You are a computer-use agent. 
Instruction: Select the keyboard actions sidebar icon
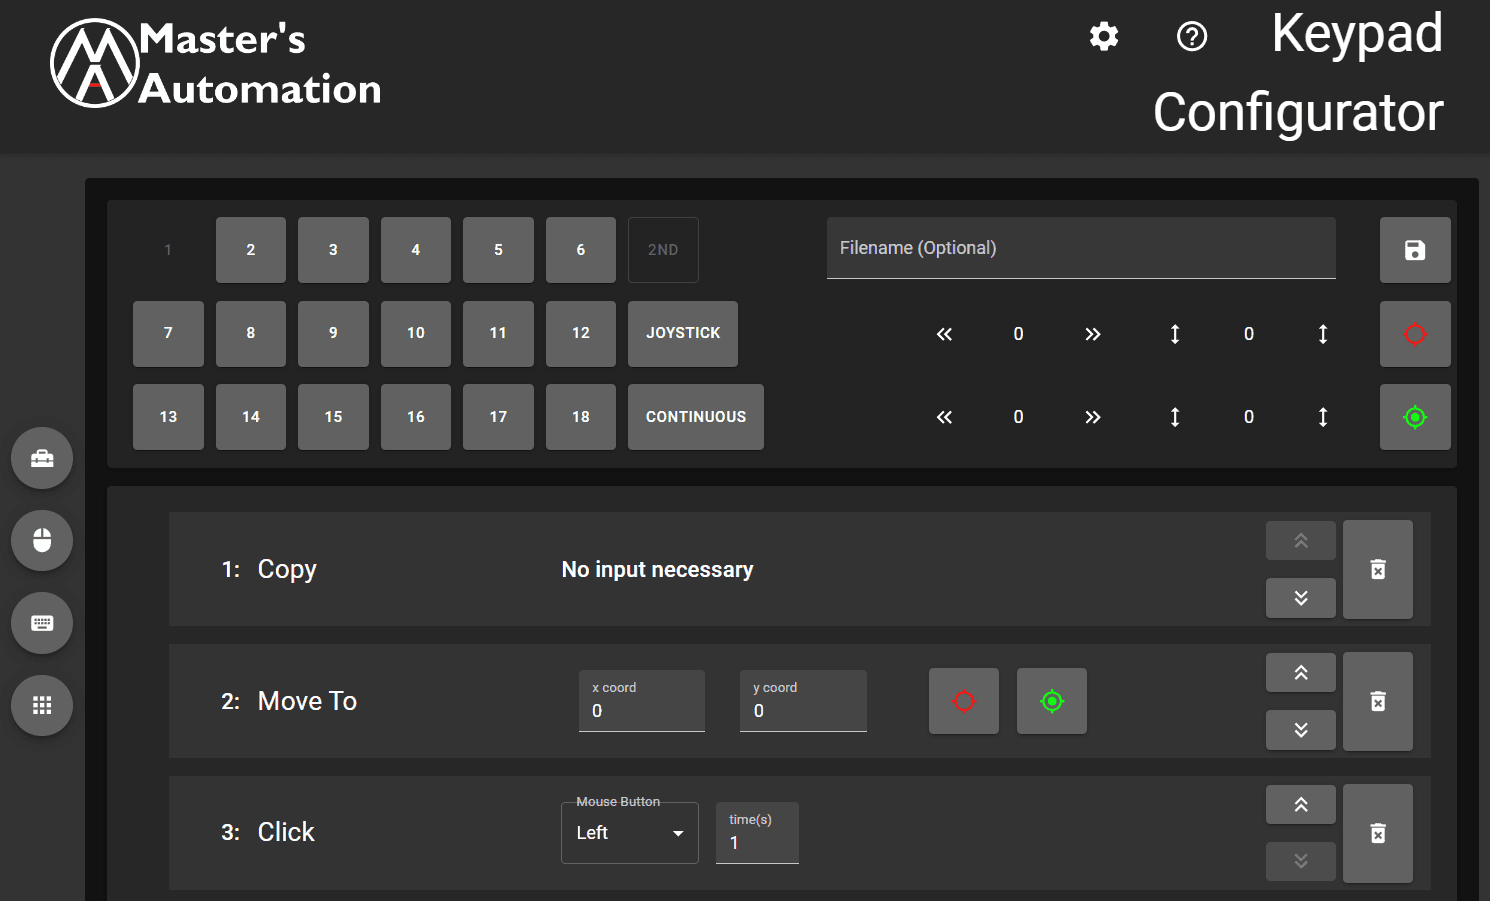click(41, 622)
